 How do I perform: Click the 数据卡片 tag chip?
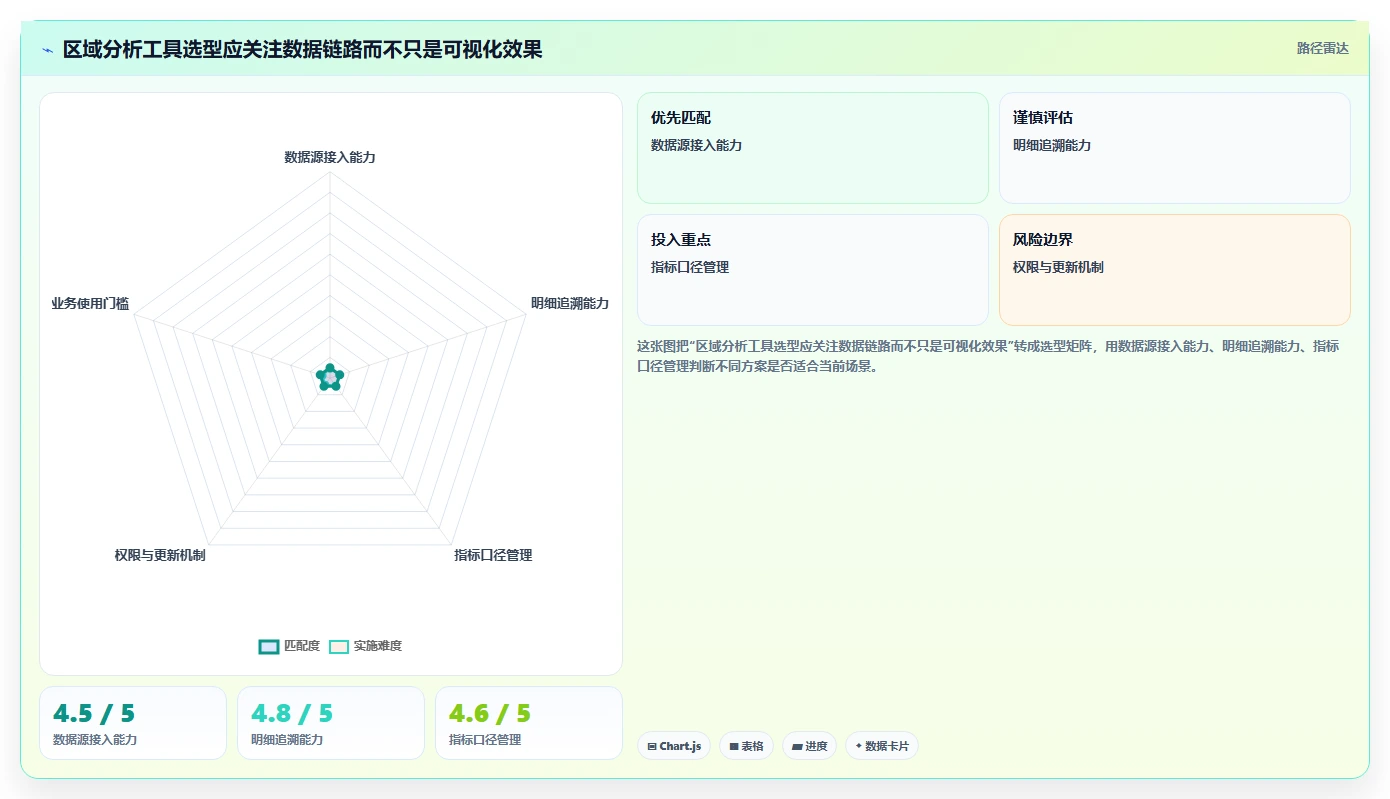pos(881,746)
